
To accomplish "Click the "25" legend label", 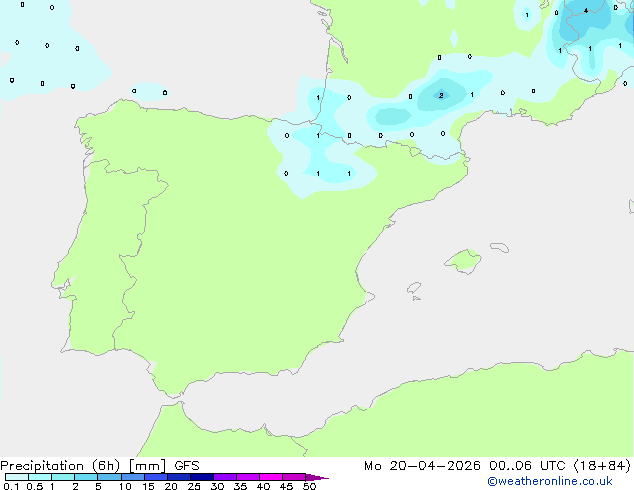I will coord(194,486).
